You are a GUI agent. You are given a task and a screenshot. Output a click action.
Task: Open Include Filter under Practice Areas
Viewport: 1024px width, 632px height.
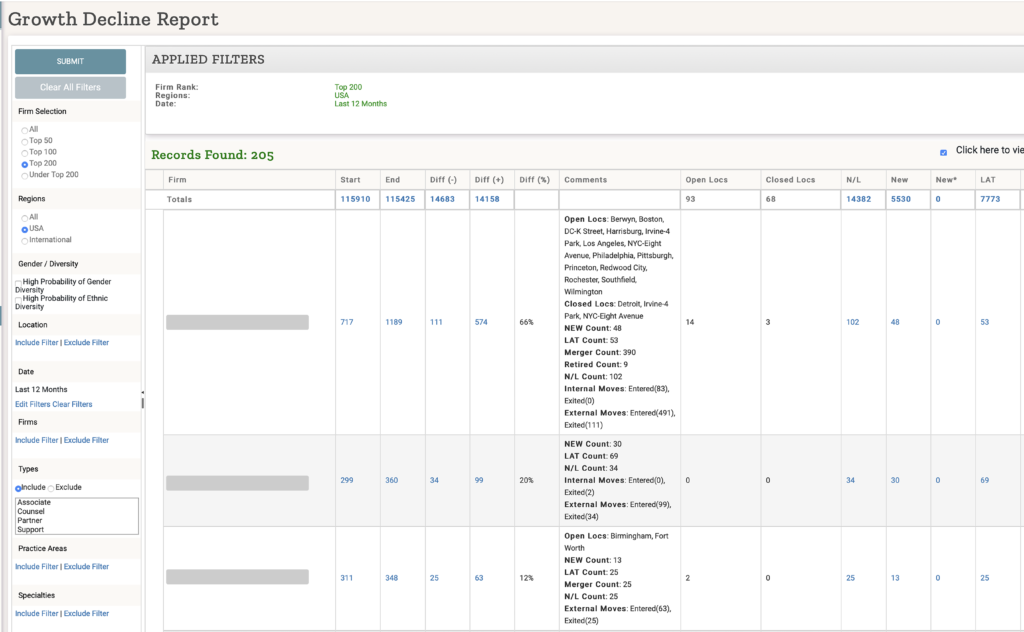(37, 567)
